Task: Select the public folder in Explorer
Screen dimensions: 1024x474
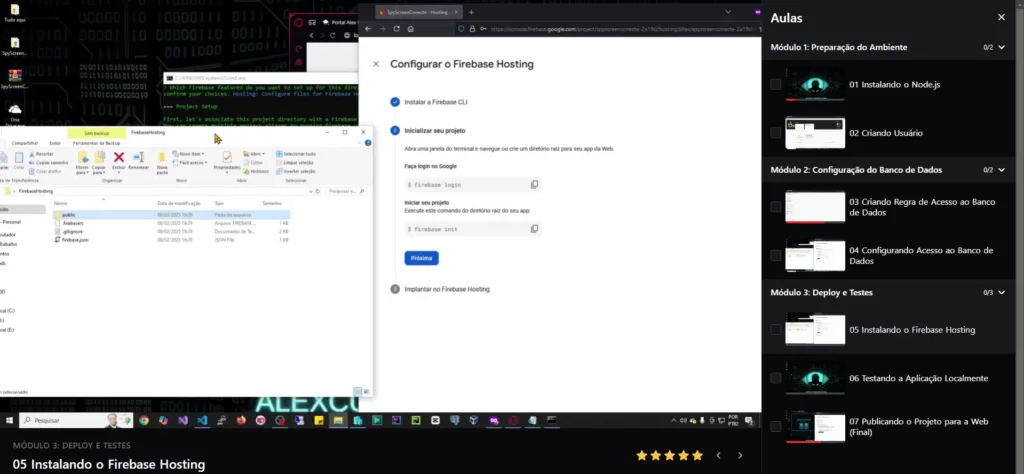Action: click(171, 214)
